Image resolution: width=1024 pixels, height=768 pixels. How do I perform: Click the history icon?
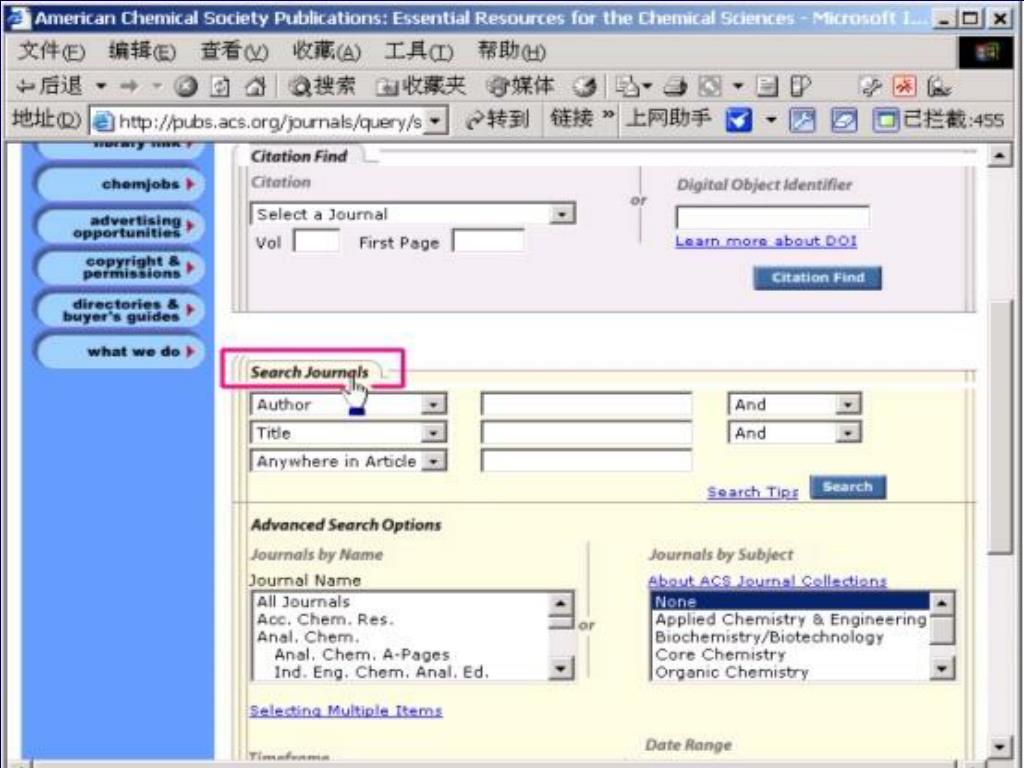pyautogui.click(x=584, y=86)
